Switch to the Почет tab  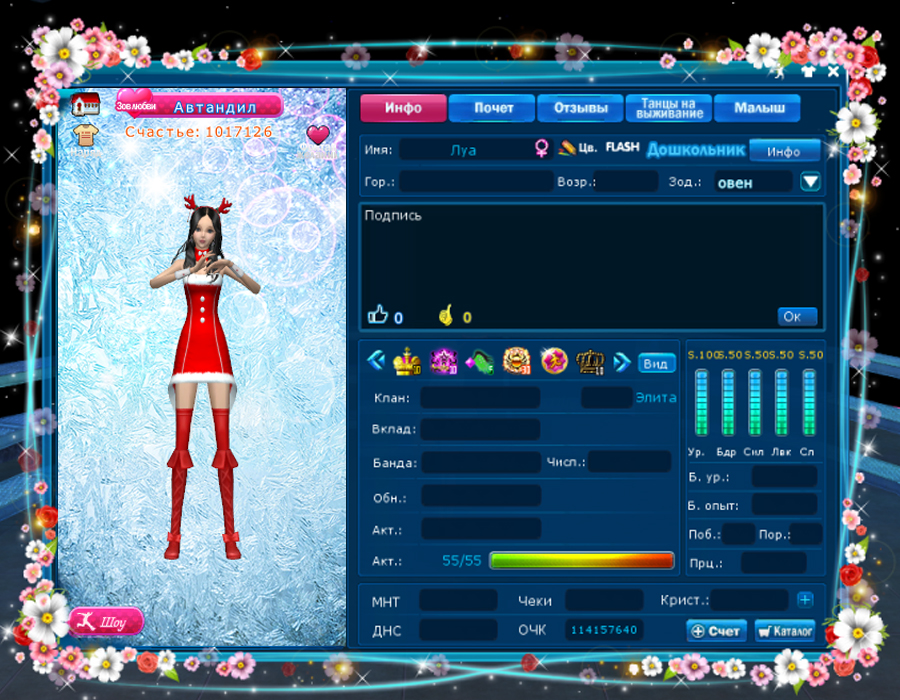tap(493, 108)
